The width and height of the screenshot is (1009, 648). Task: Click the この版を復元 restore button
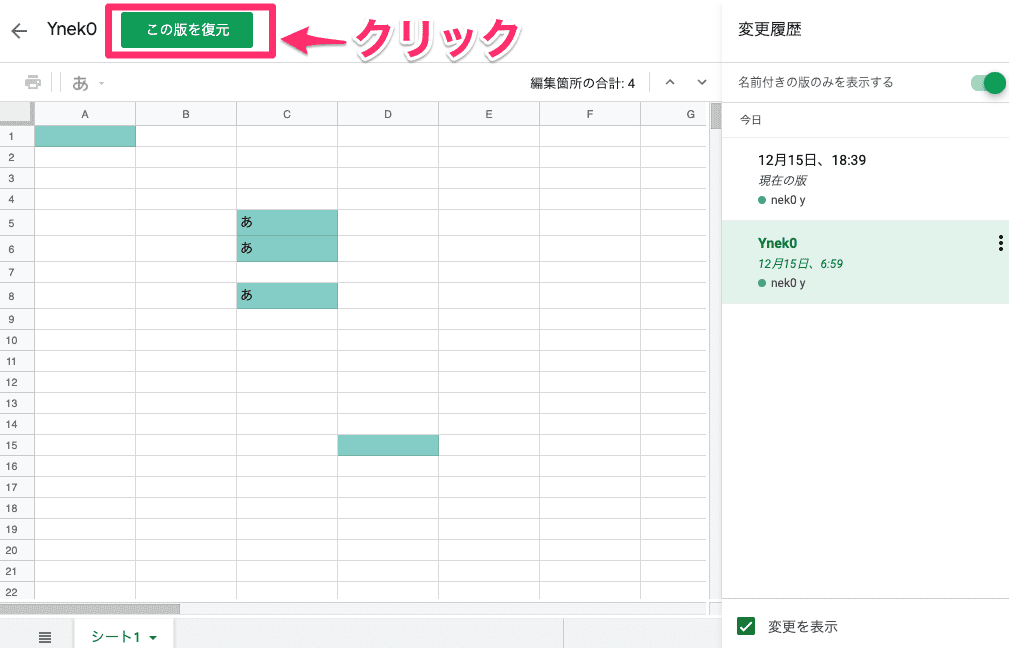pos(187,30)
